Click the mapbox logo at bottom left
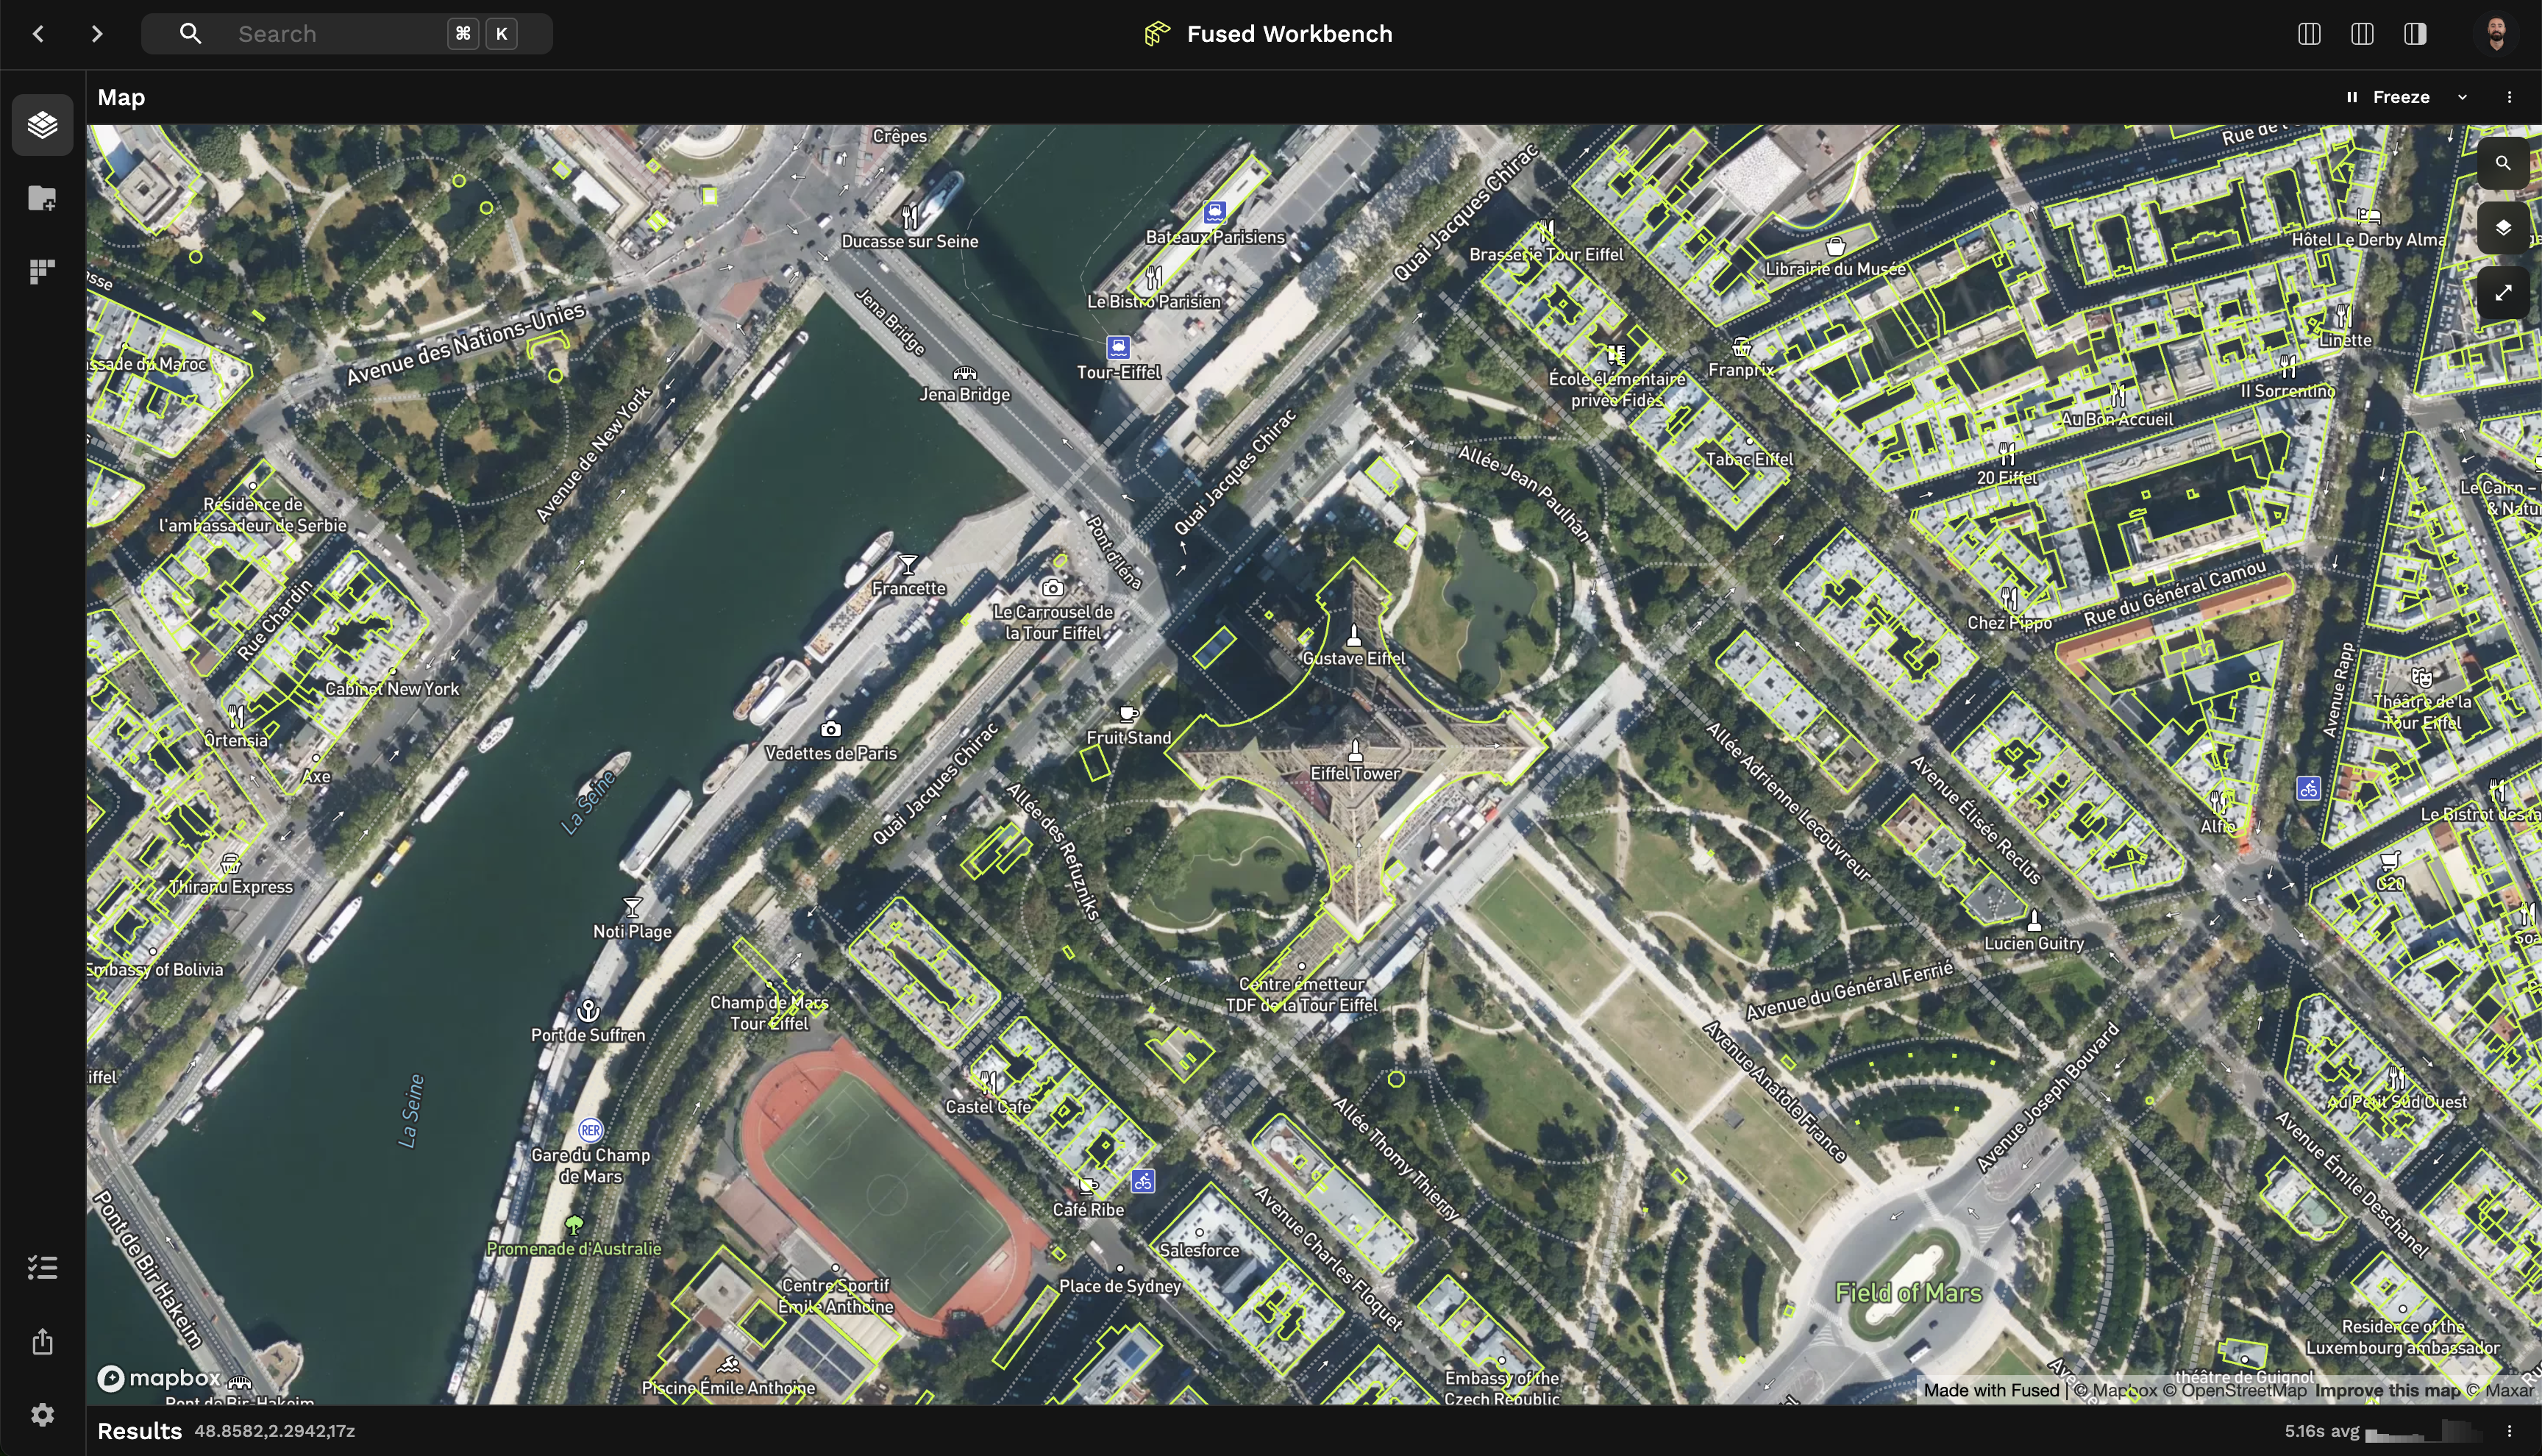 tap(159, 1378)
